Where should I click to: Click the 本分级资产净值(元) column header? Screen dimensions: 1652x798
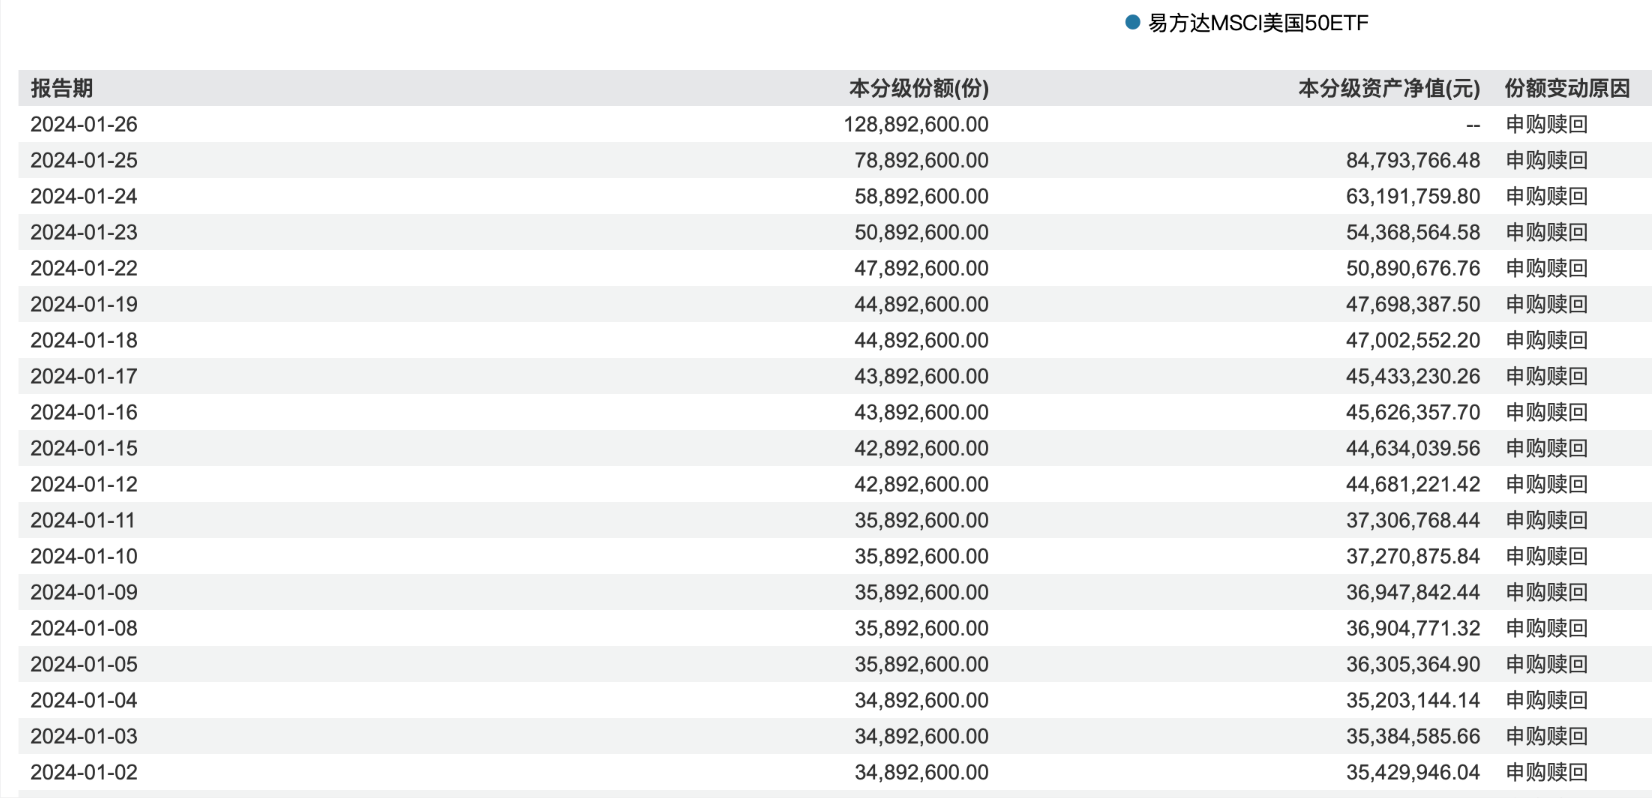(x=1388, y=88)
